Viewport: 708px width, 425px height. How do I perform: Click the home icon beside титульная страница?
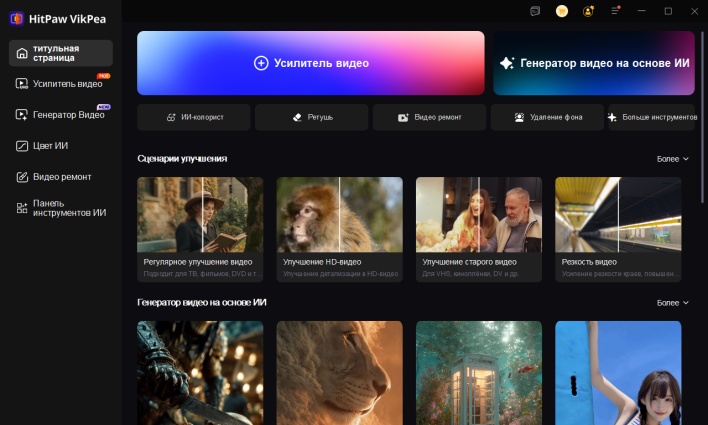[22, 52]
